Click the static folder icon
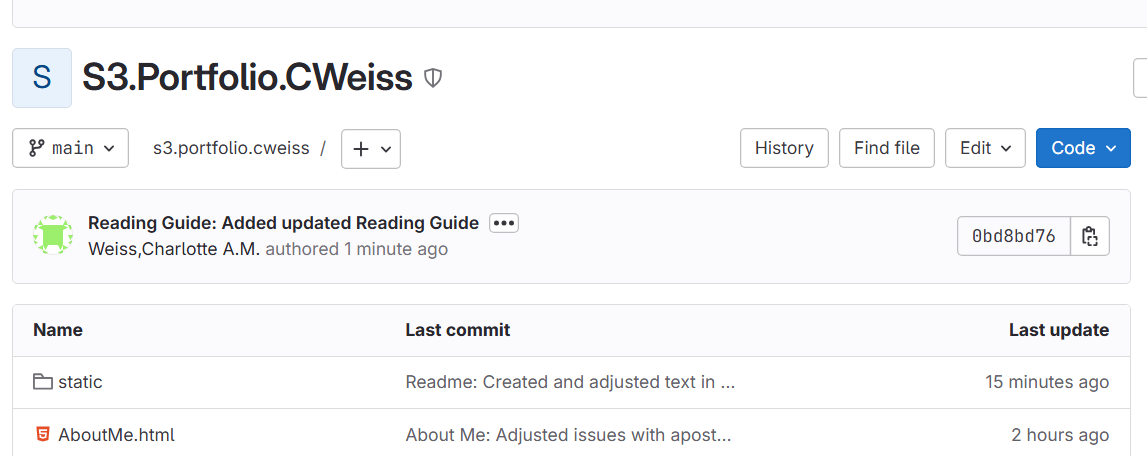 42,382
